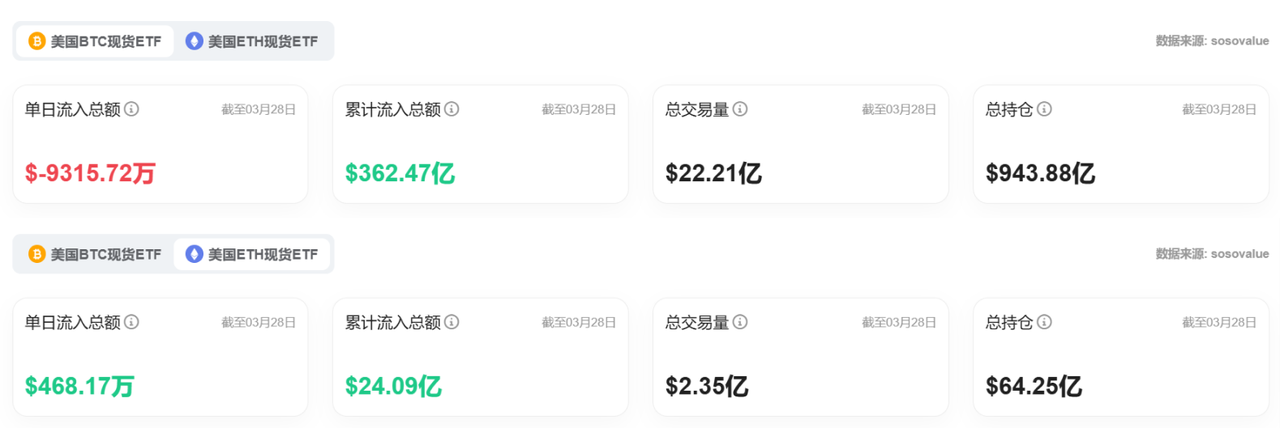Click the $943.88亿 total holdings value

1040,173
